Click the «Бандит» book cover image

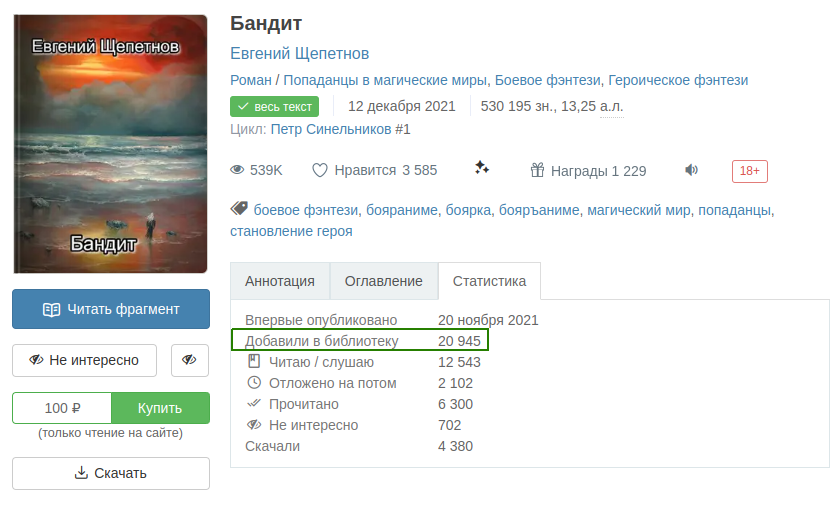coord(110,144)
